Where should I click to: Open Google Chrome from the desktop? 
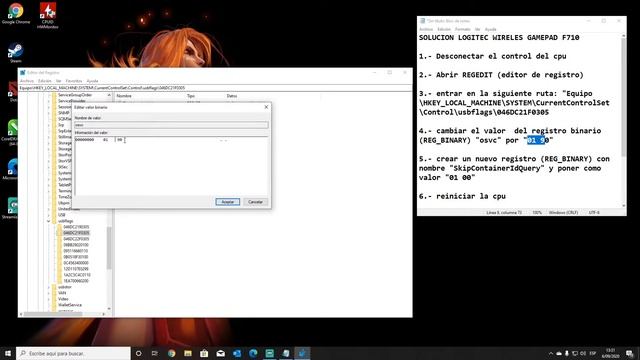pyautogui.click(x=16, y=13)
